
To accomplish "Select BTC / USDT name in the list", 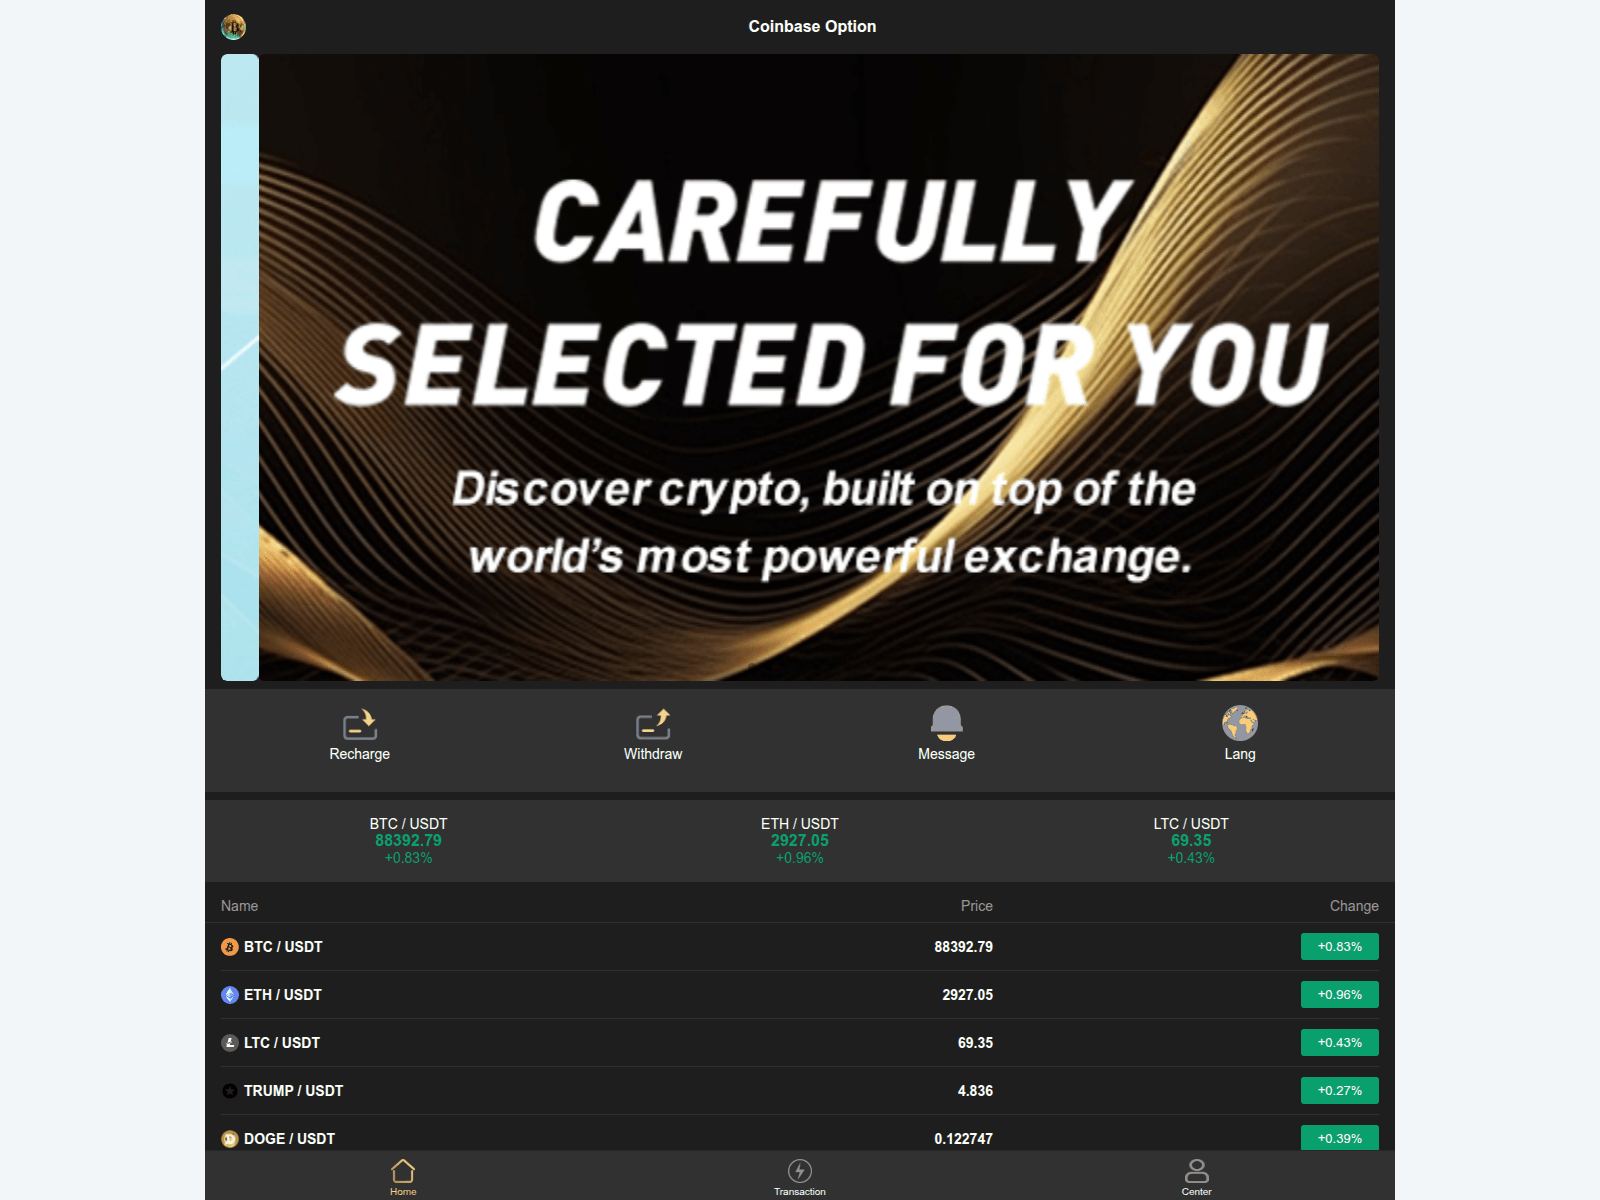I will [x=283, y=947].
